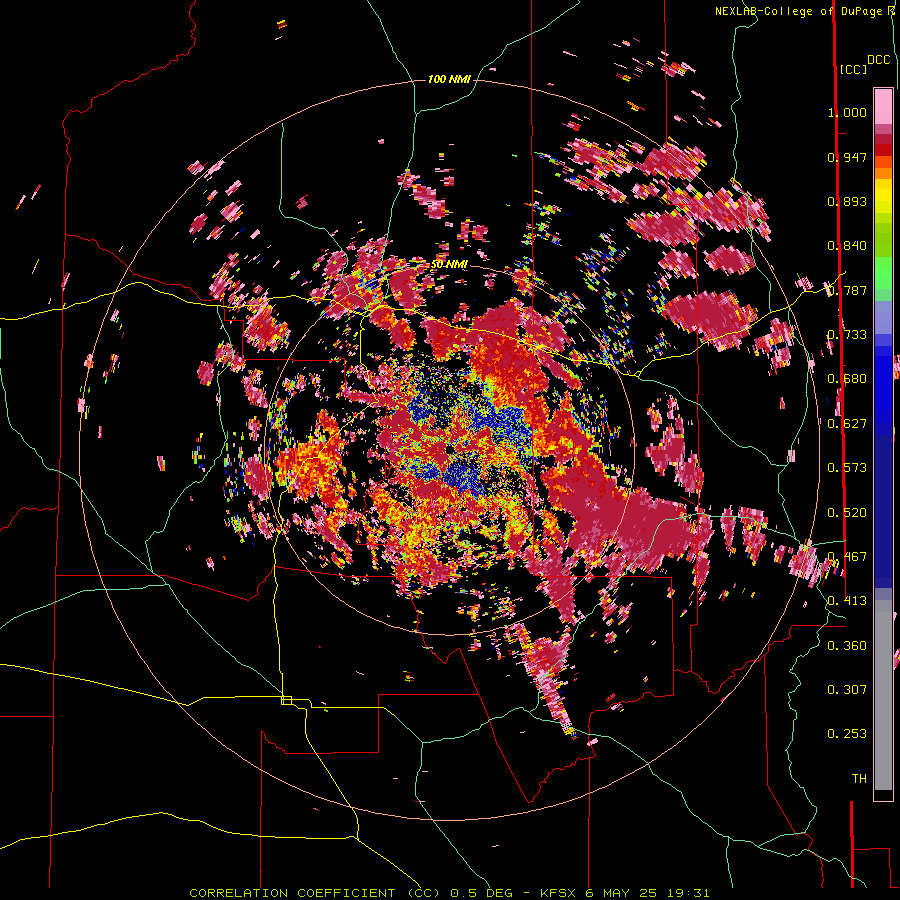Click the 0.627 legend value
900x900 pixels.
click(847, 424)
